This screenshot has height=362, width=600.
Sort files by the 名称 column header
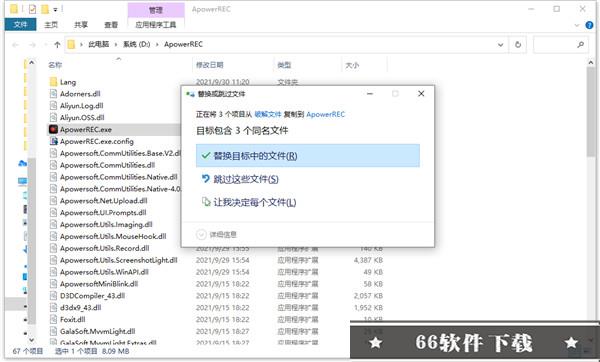coord(55,65)
